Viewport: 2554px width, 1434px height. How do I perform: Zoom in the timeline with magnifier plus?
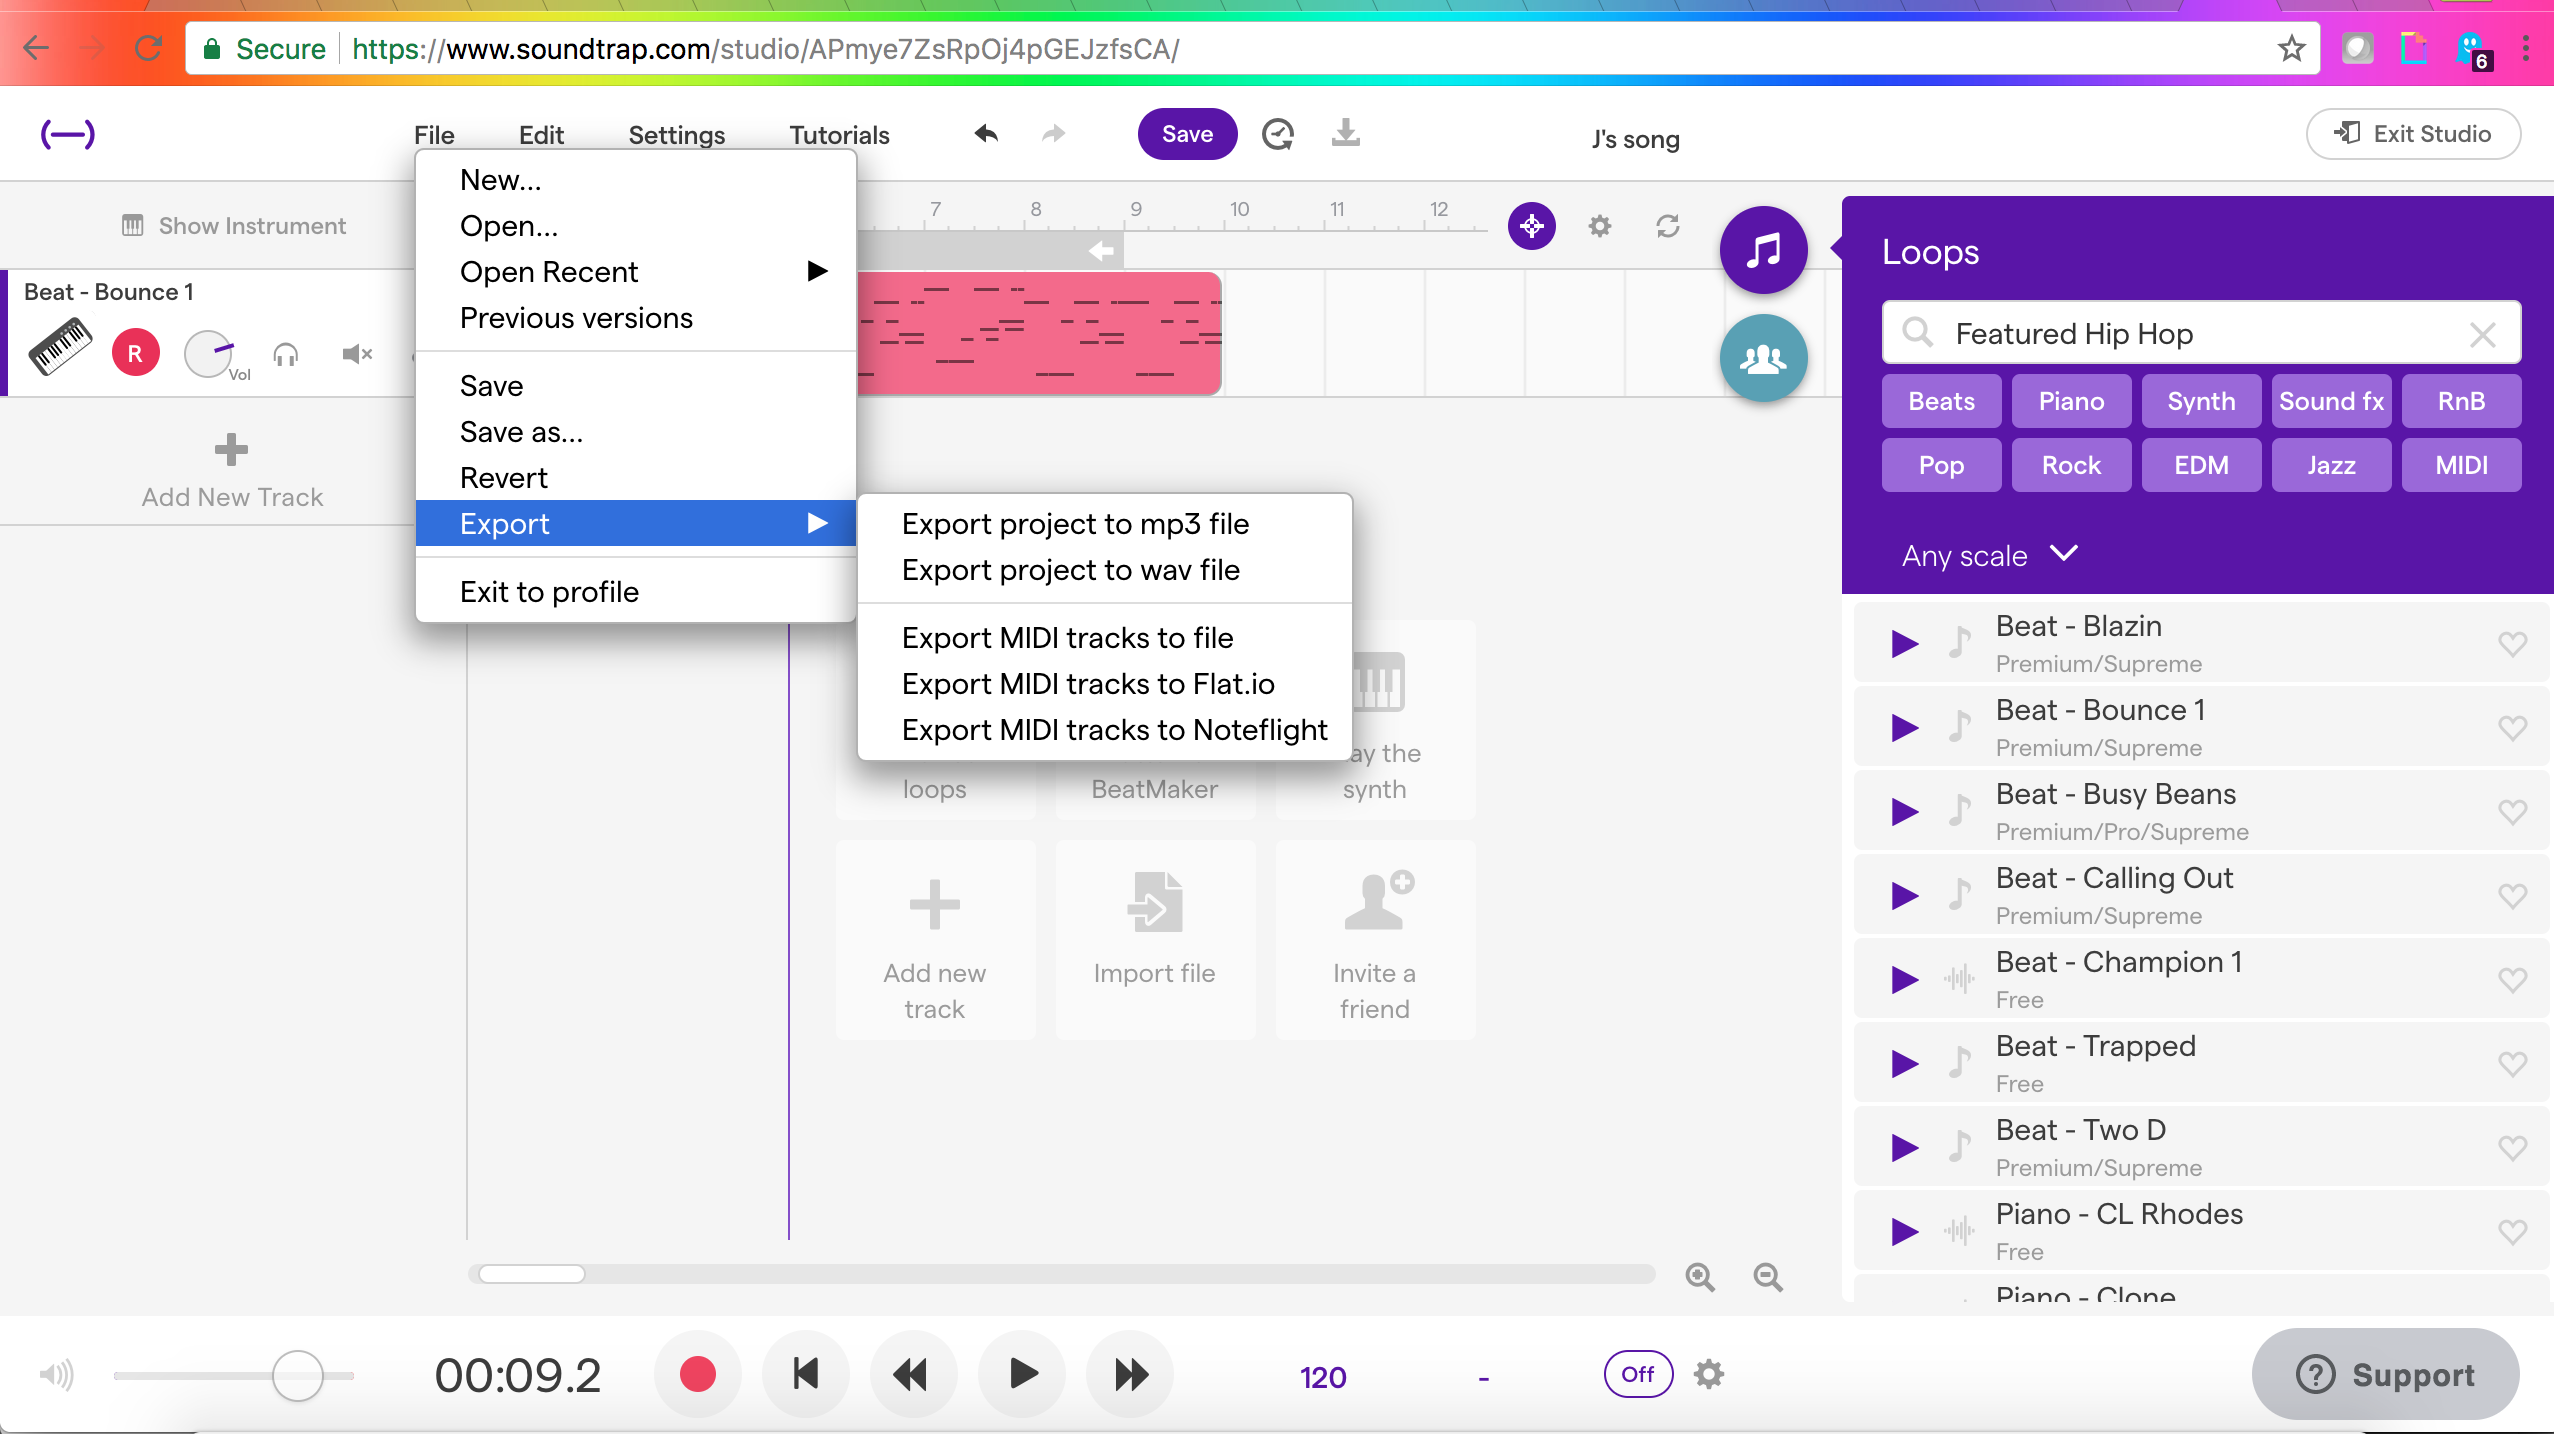[1700, 1277]
